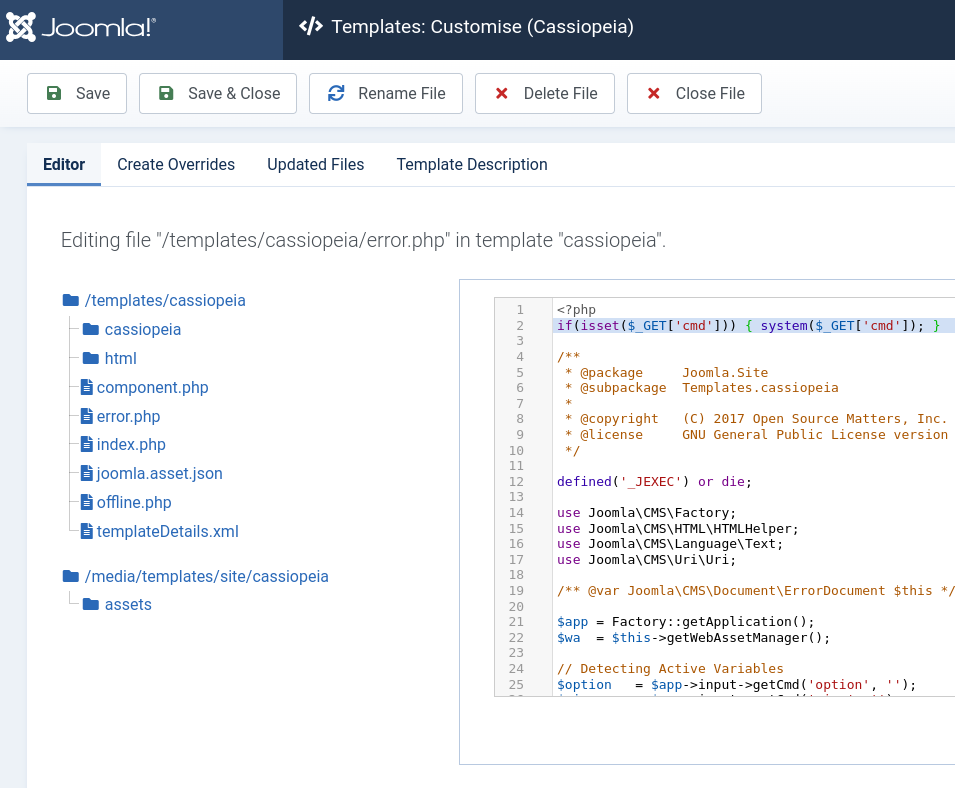Click the file icon next to templateDetails.xml

87,531
